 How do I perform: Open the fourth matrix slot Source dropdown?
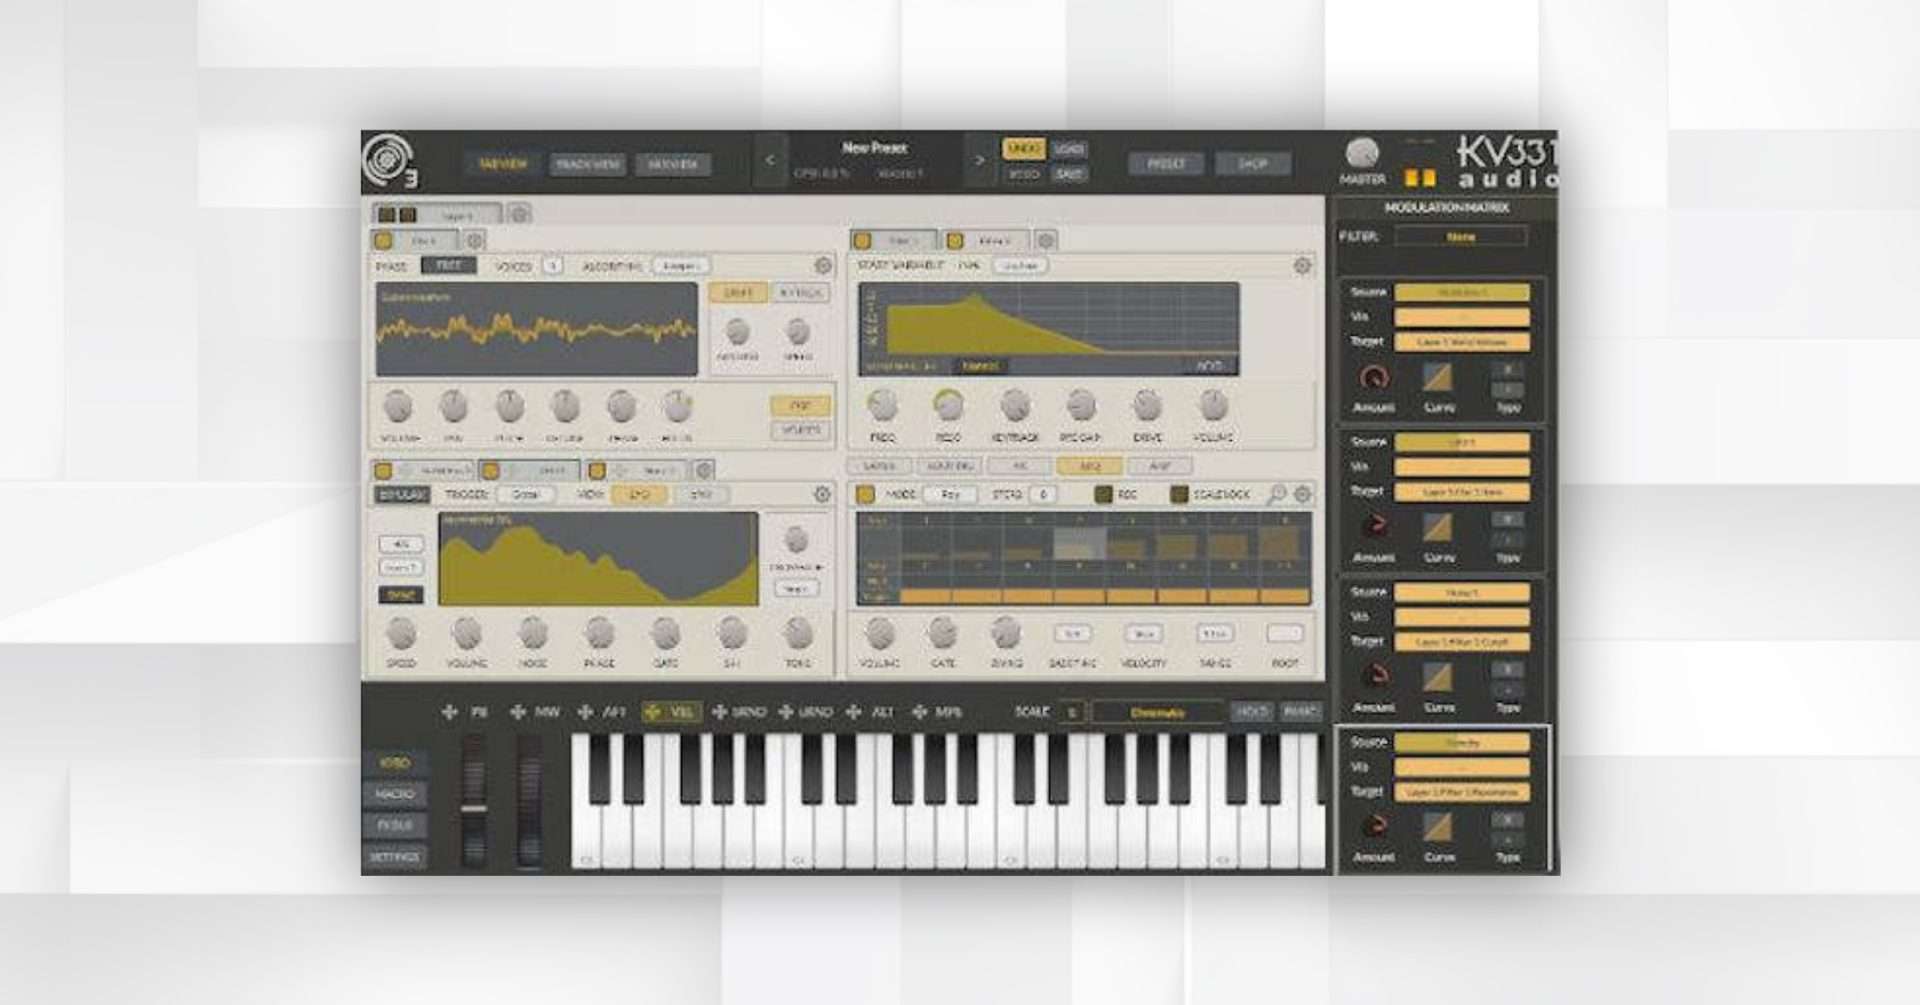1462,742
